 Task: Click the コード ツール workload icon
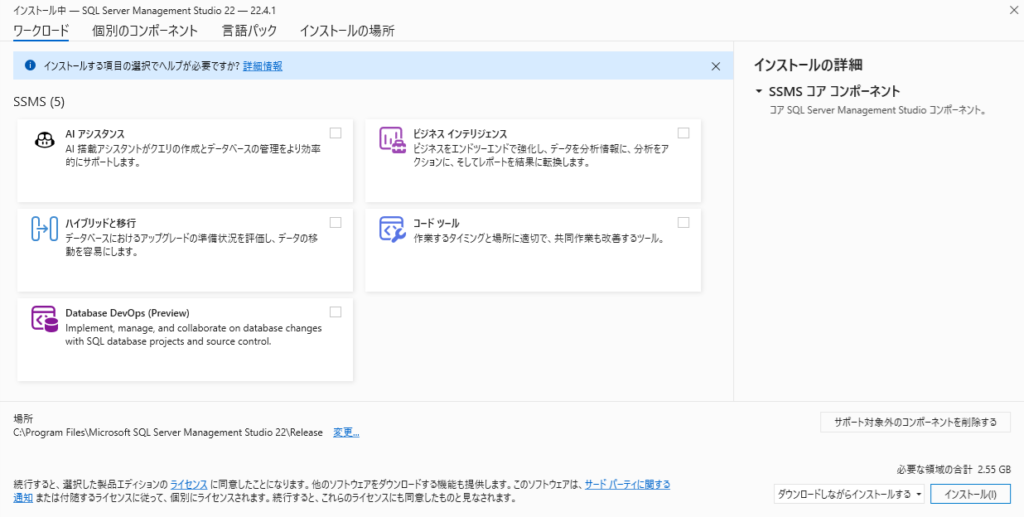pyautogui.click(x=391, y=229)
